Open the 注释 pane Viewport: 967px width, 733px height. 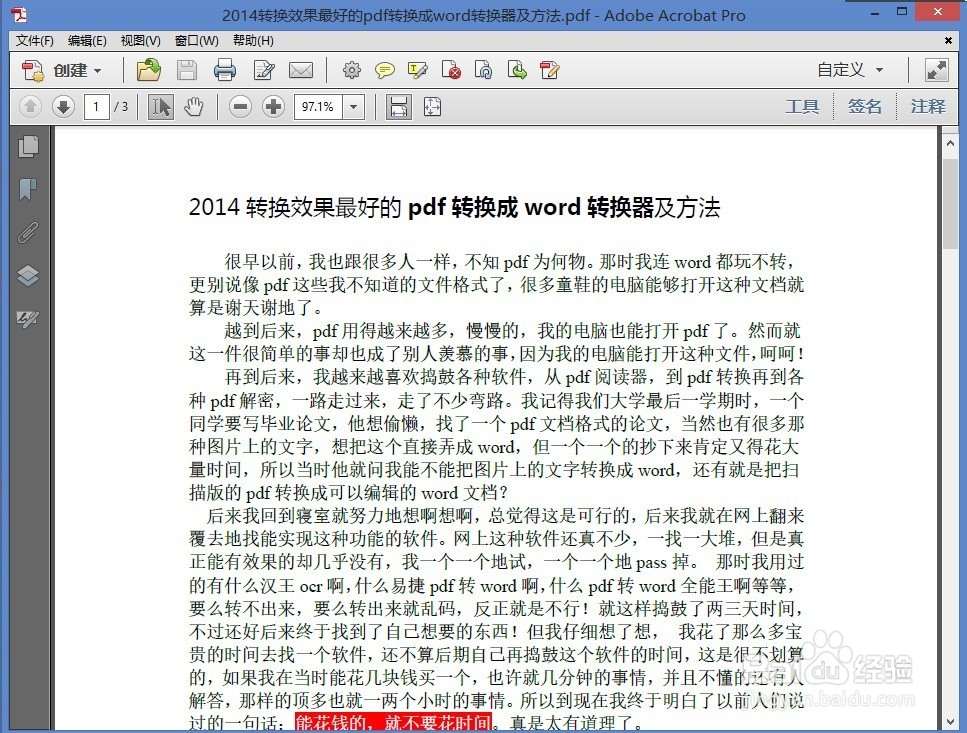click(x=928, y=107)
